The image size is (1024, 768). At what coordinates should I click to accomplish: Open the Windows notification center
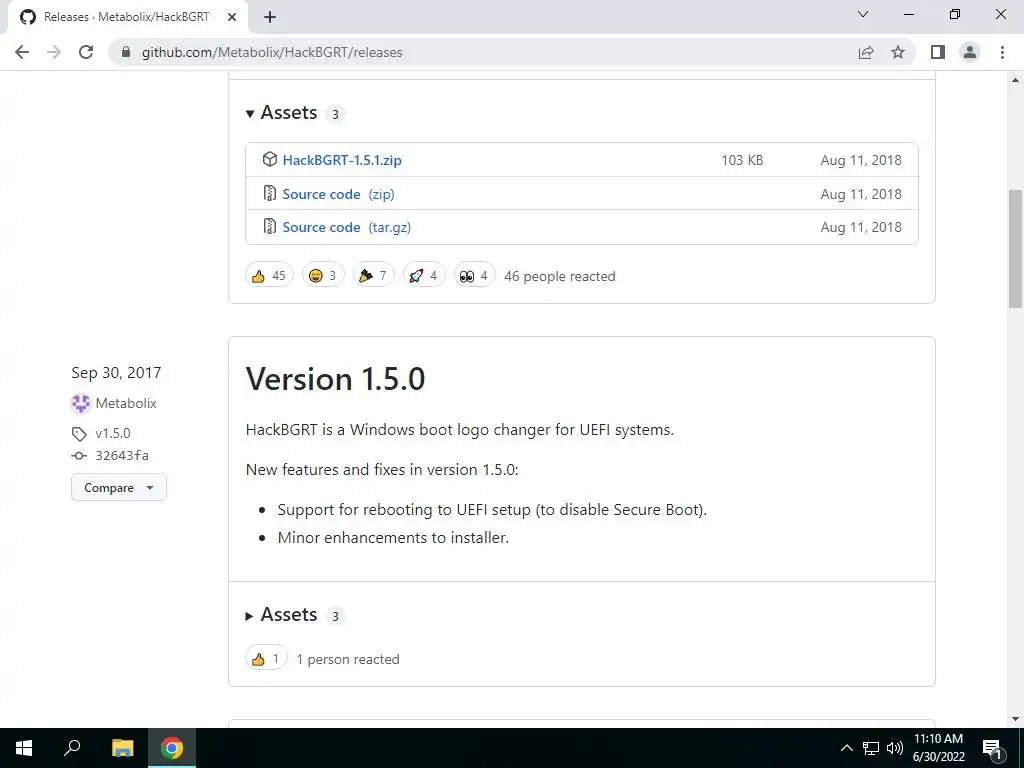tap(993, 748)
